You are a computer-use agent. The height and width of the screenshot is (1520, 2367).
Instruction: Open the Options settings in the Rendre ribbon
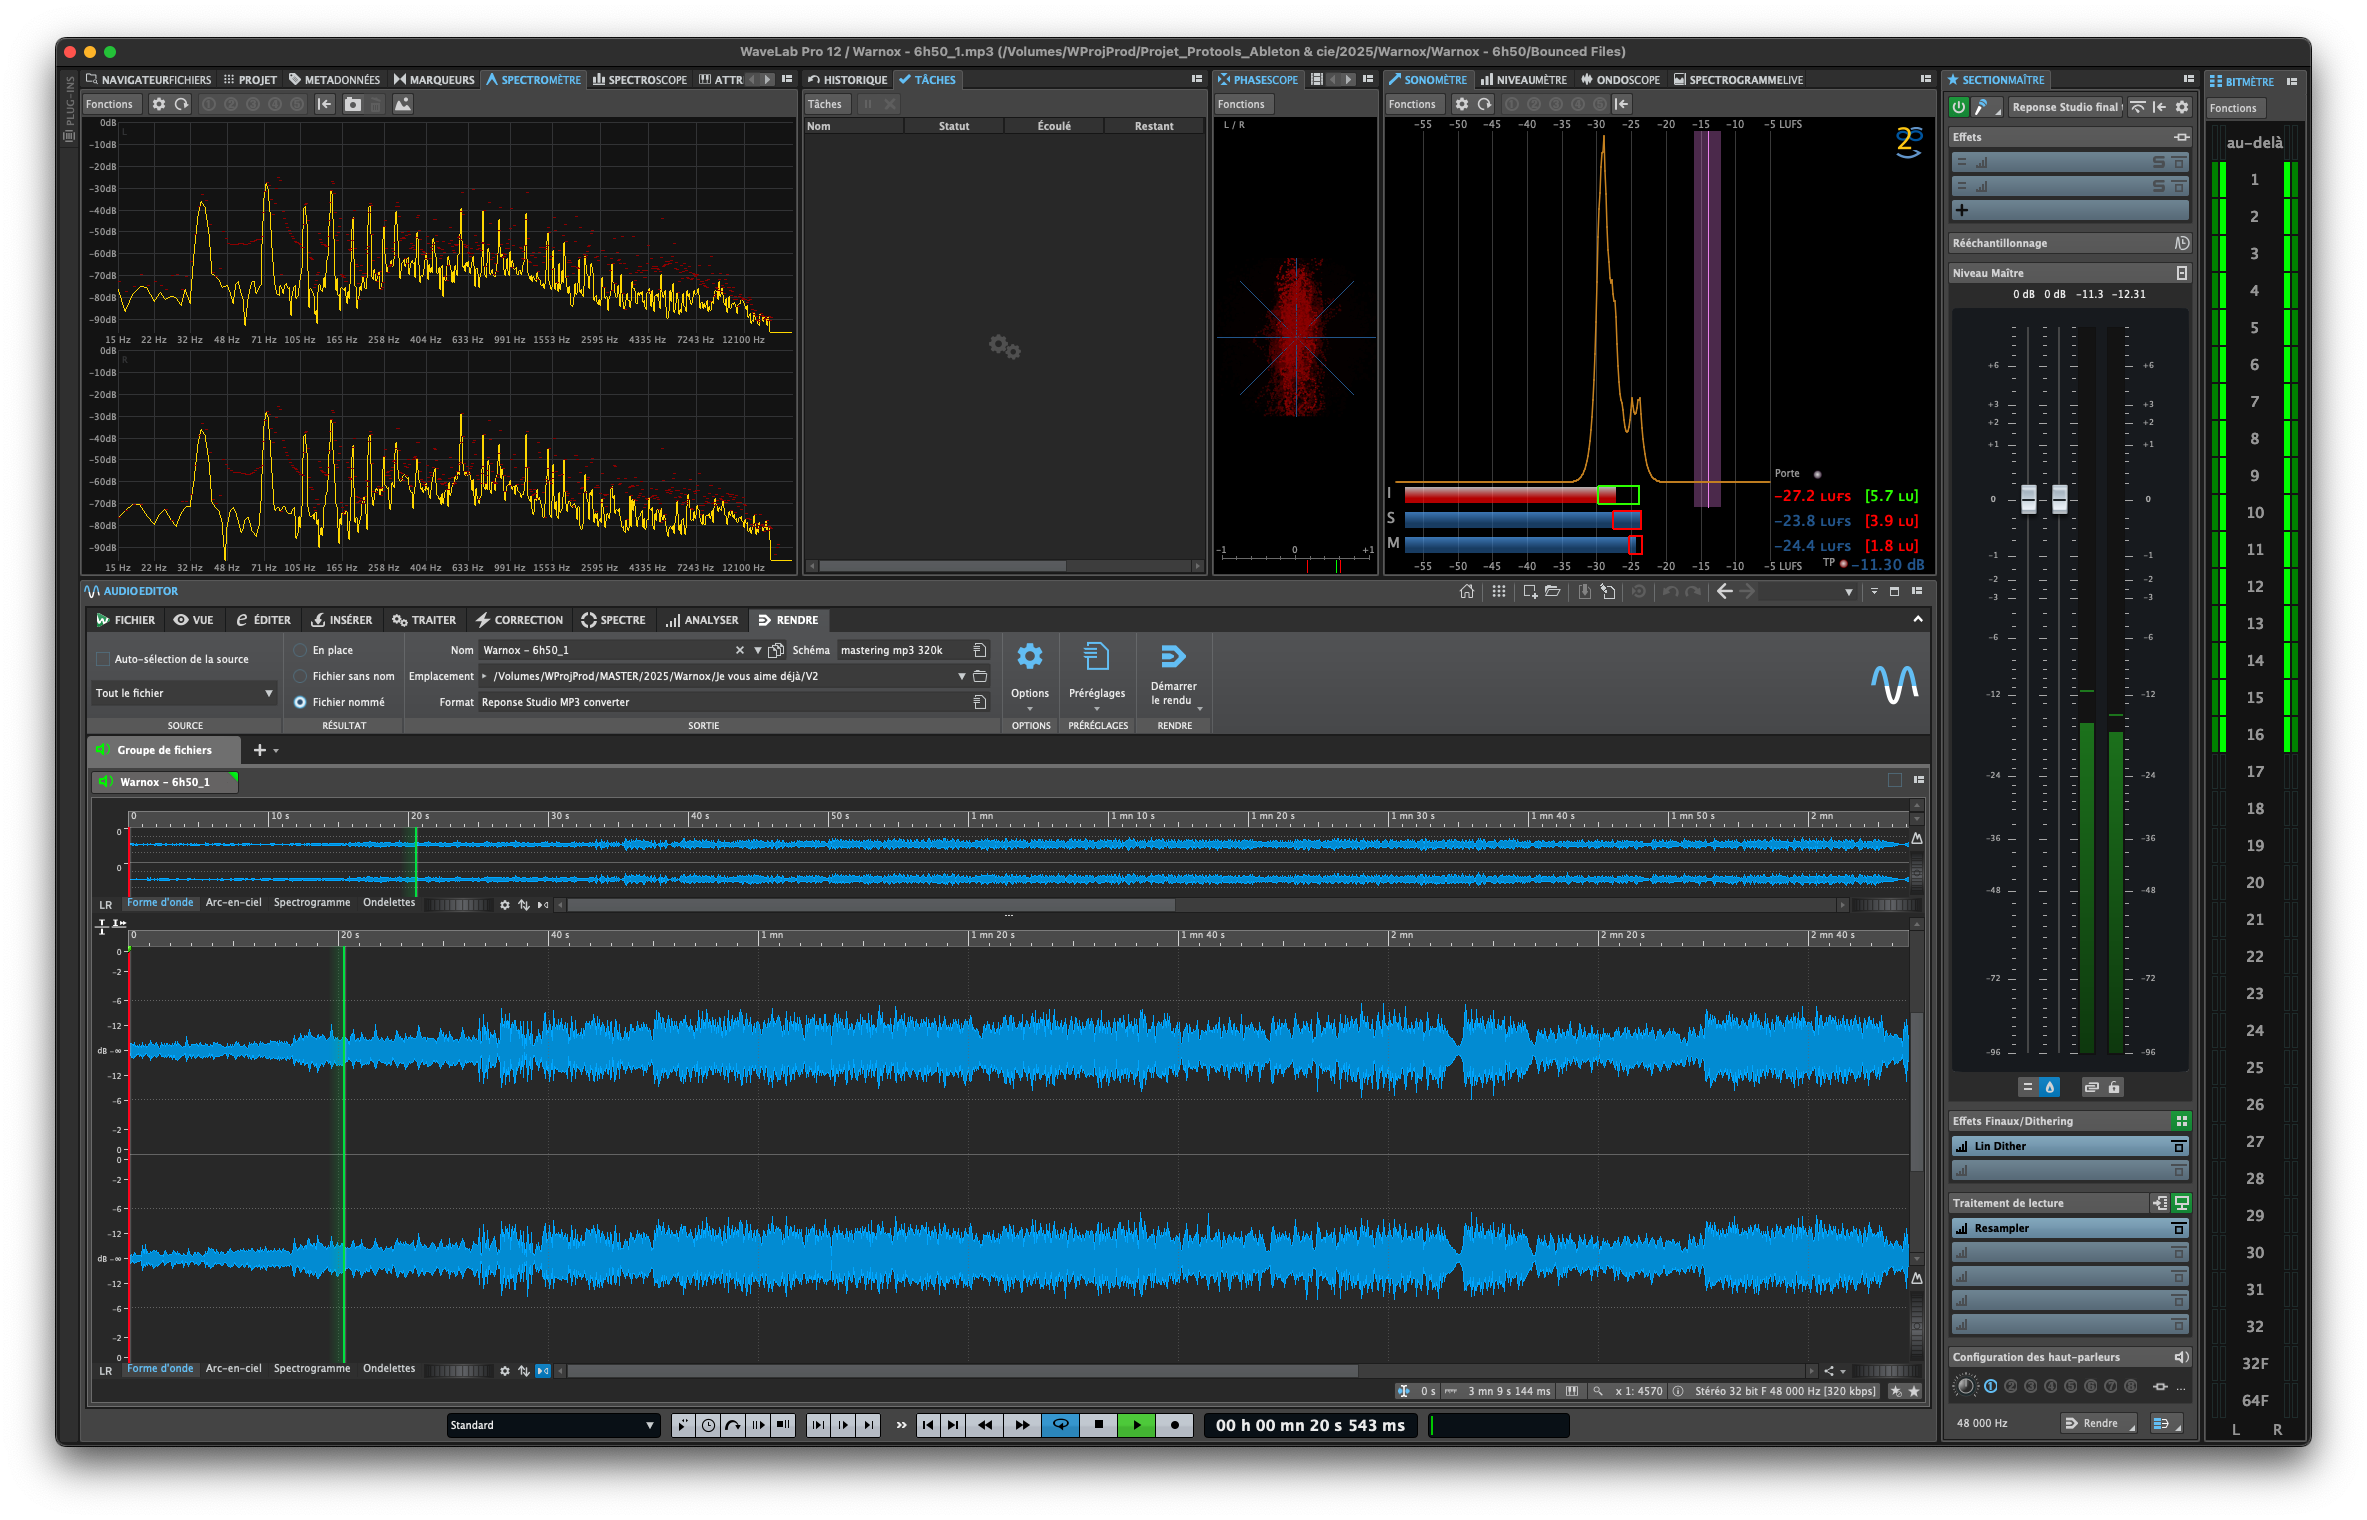(1030, 657)
